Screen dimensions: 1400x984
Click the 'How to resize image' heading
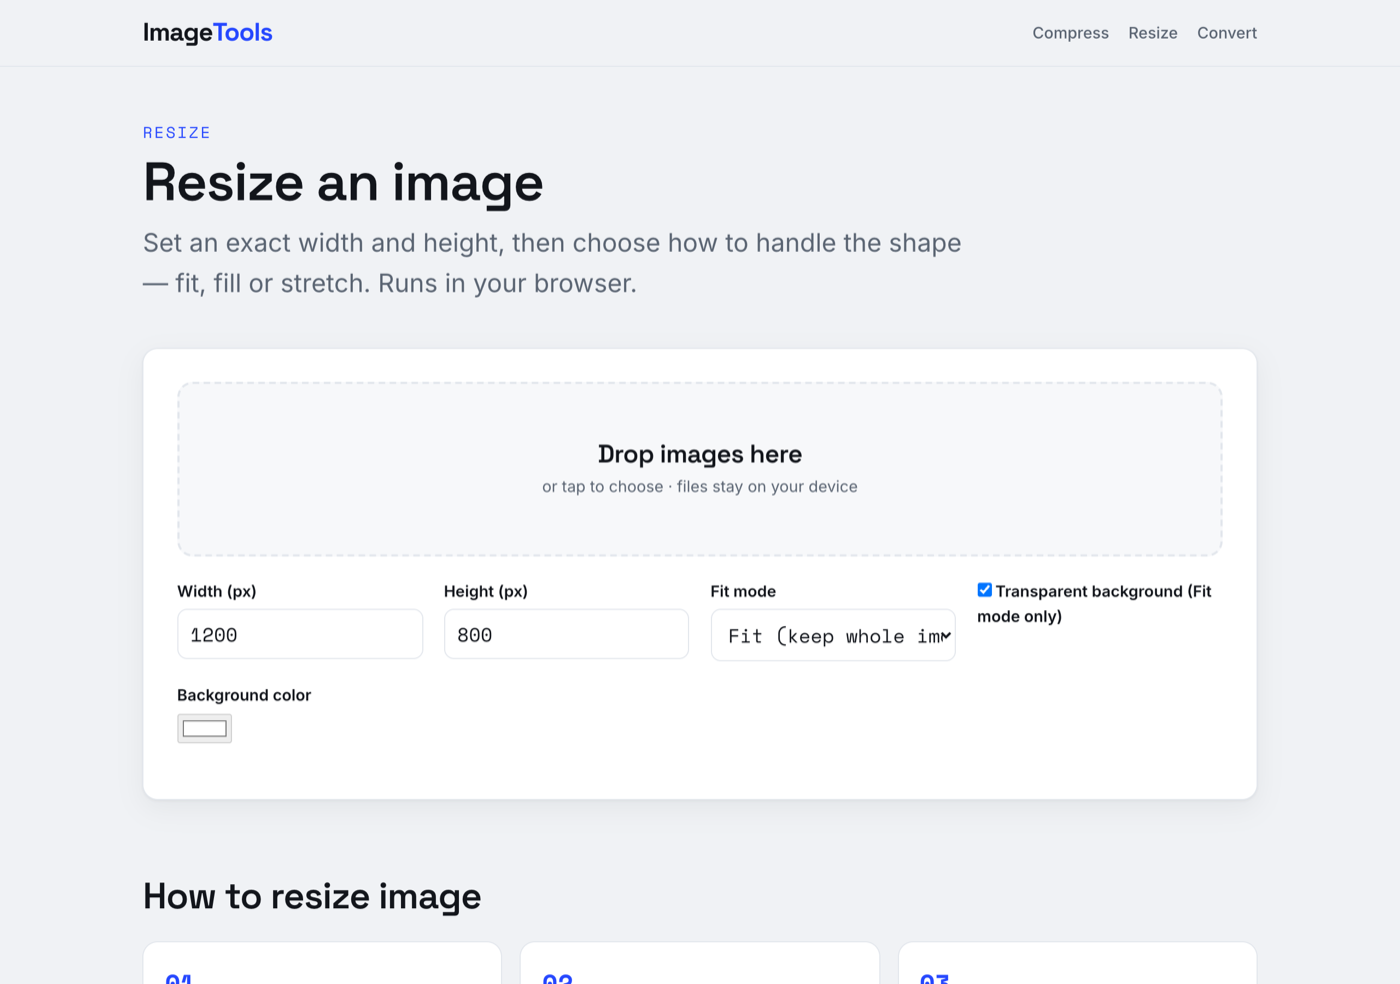(x=312, y=896)
